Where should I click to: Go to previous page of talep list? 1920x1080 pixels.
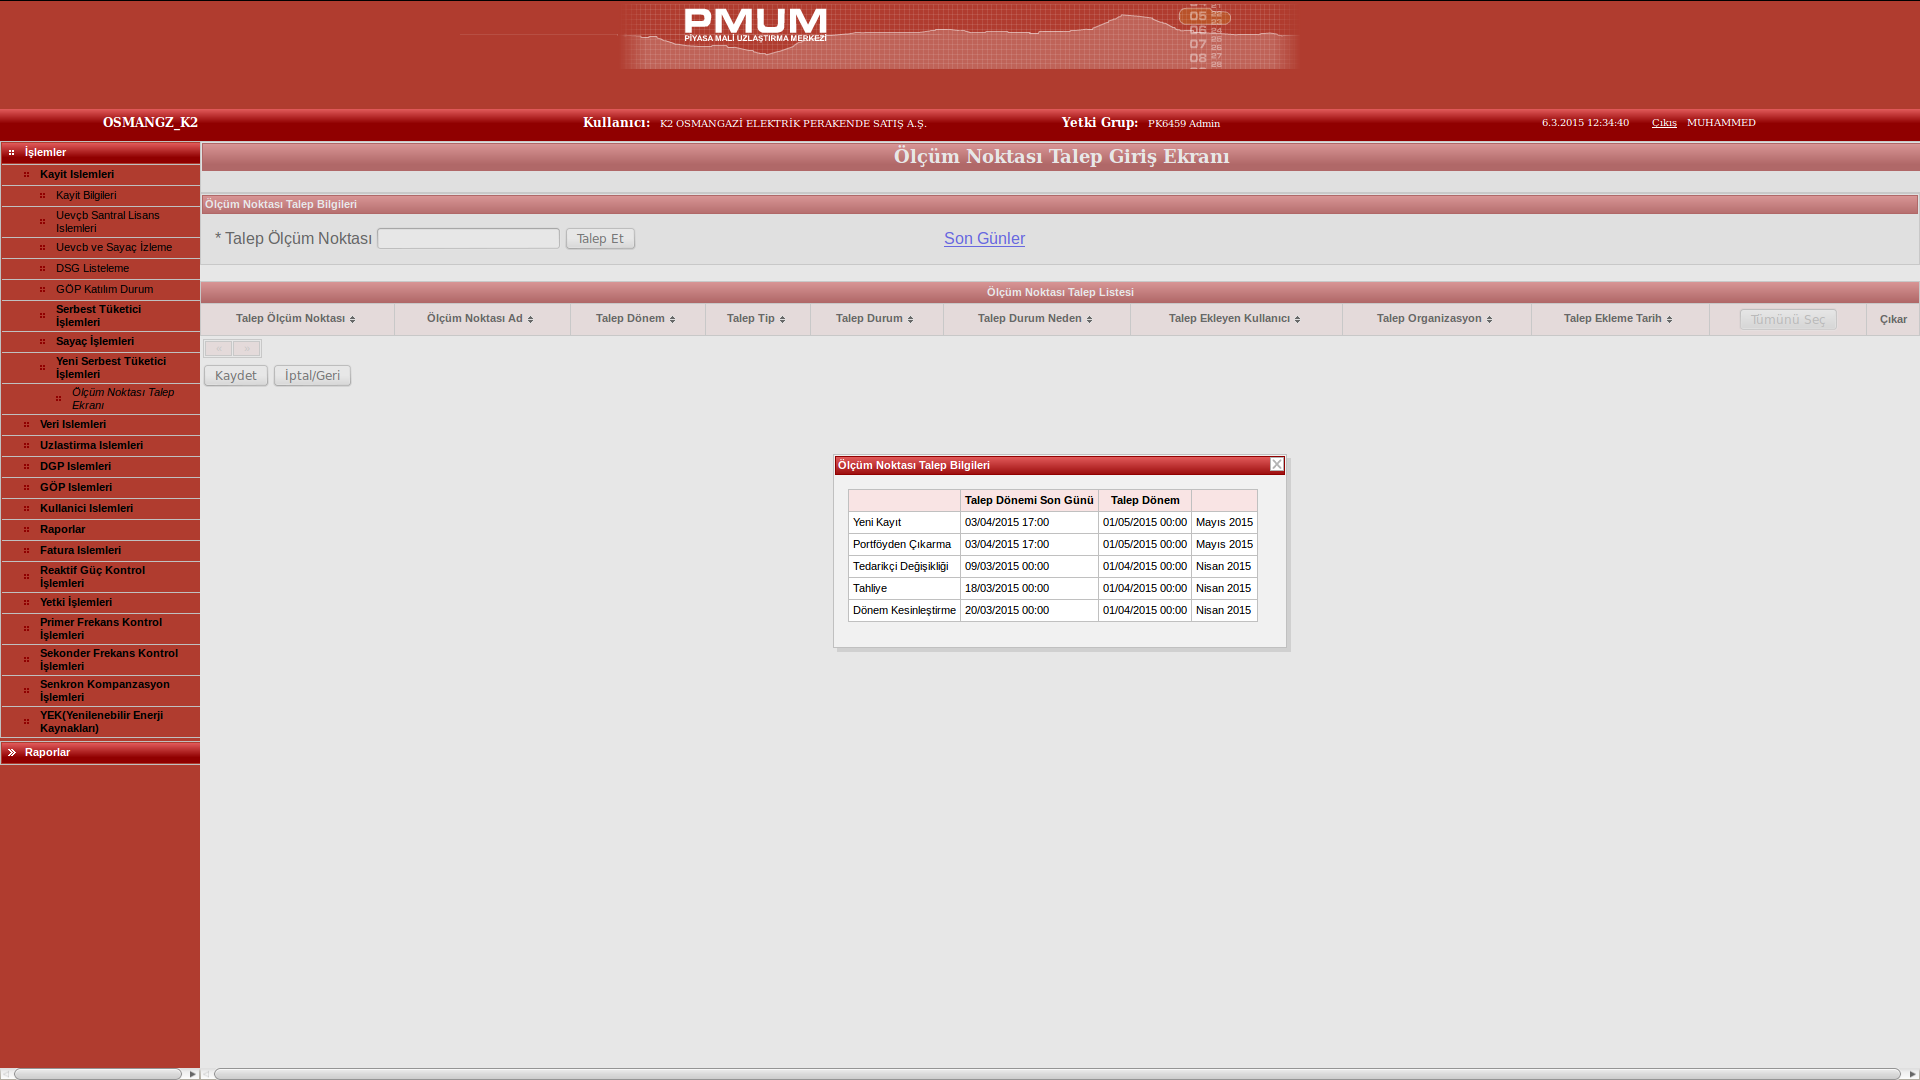pyautogui.click(x=218, y=349)
